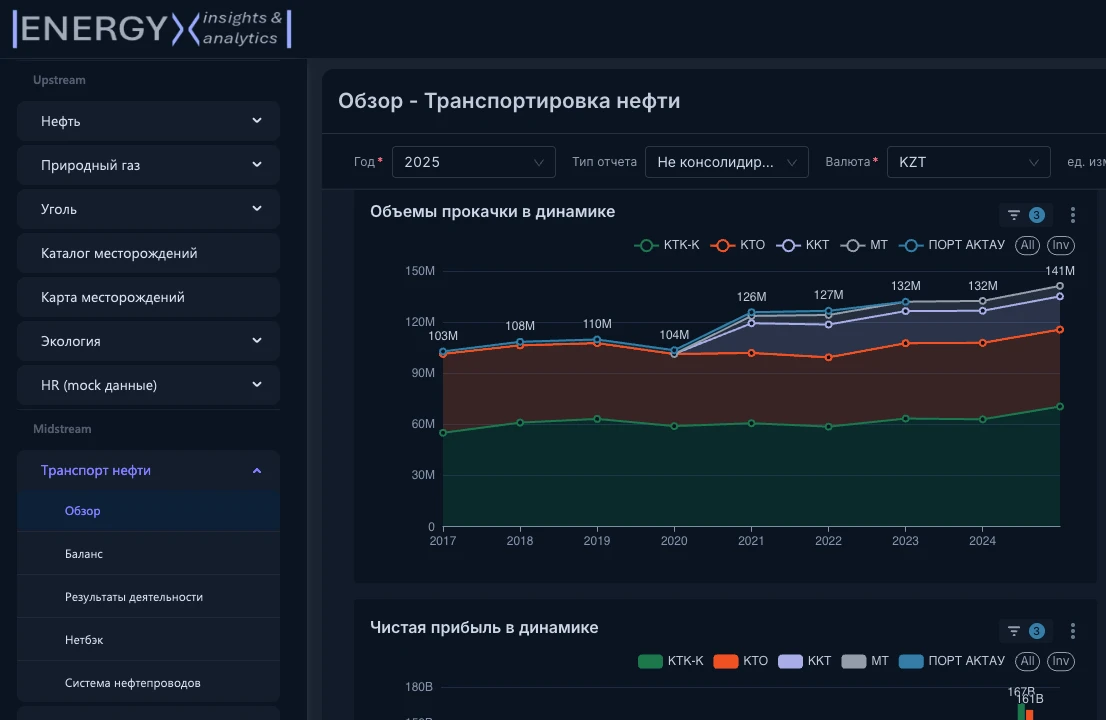Screen dimensions: 1106x720
Task: Click All button in profit chart legend
Action: 1027,661
